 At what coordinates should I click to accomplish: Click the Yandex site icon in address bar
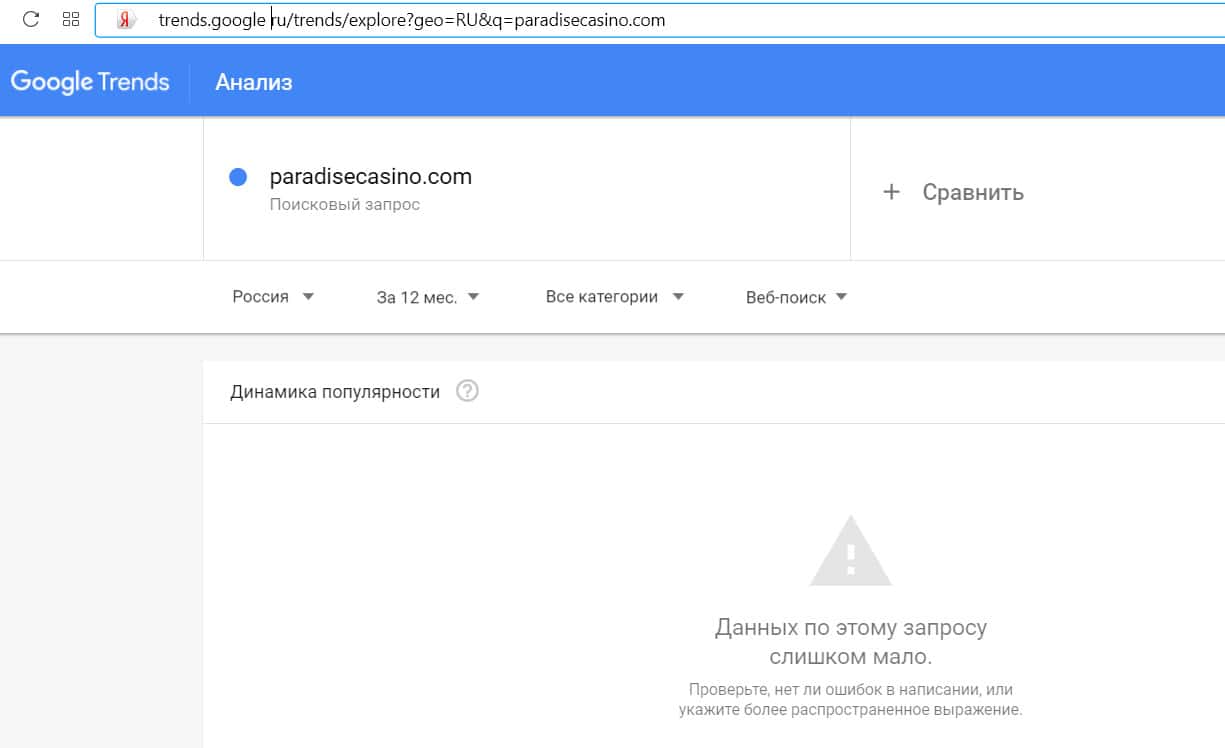tap(126, 20)
